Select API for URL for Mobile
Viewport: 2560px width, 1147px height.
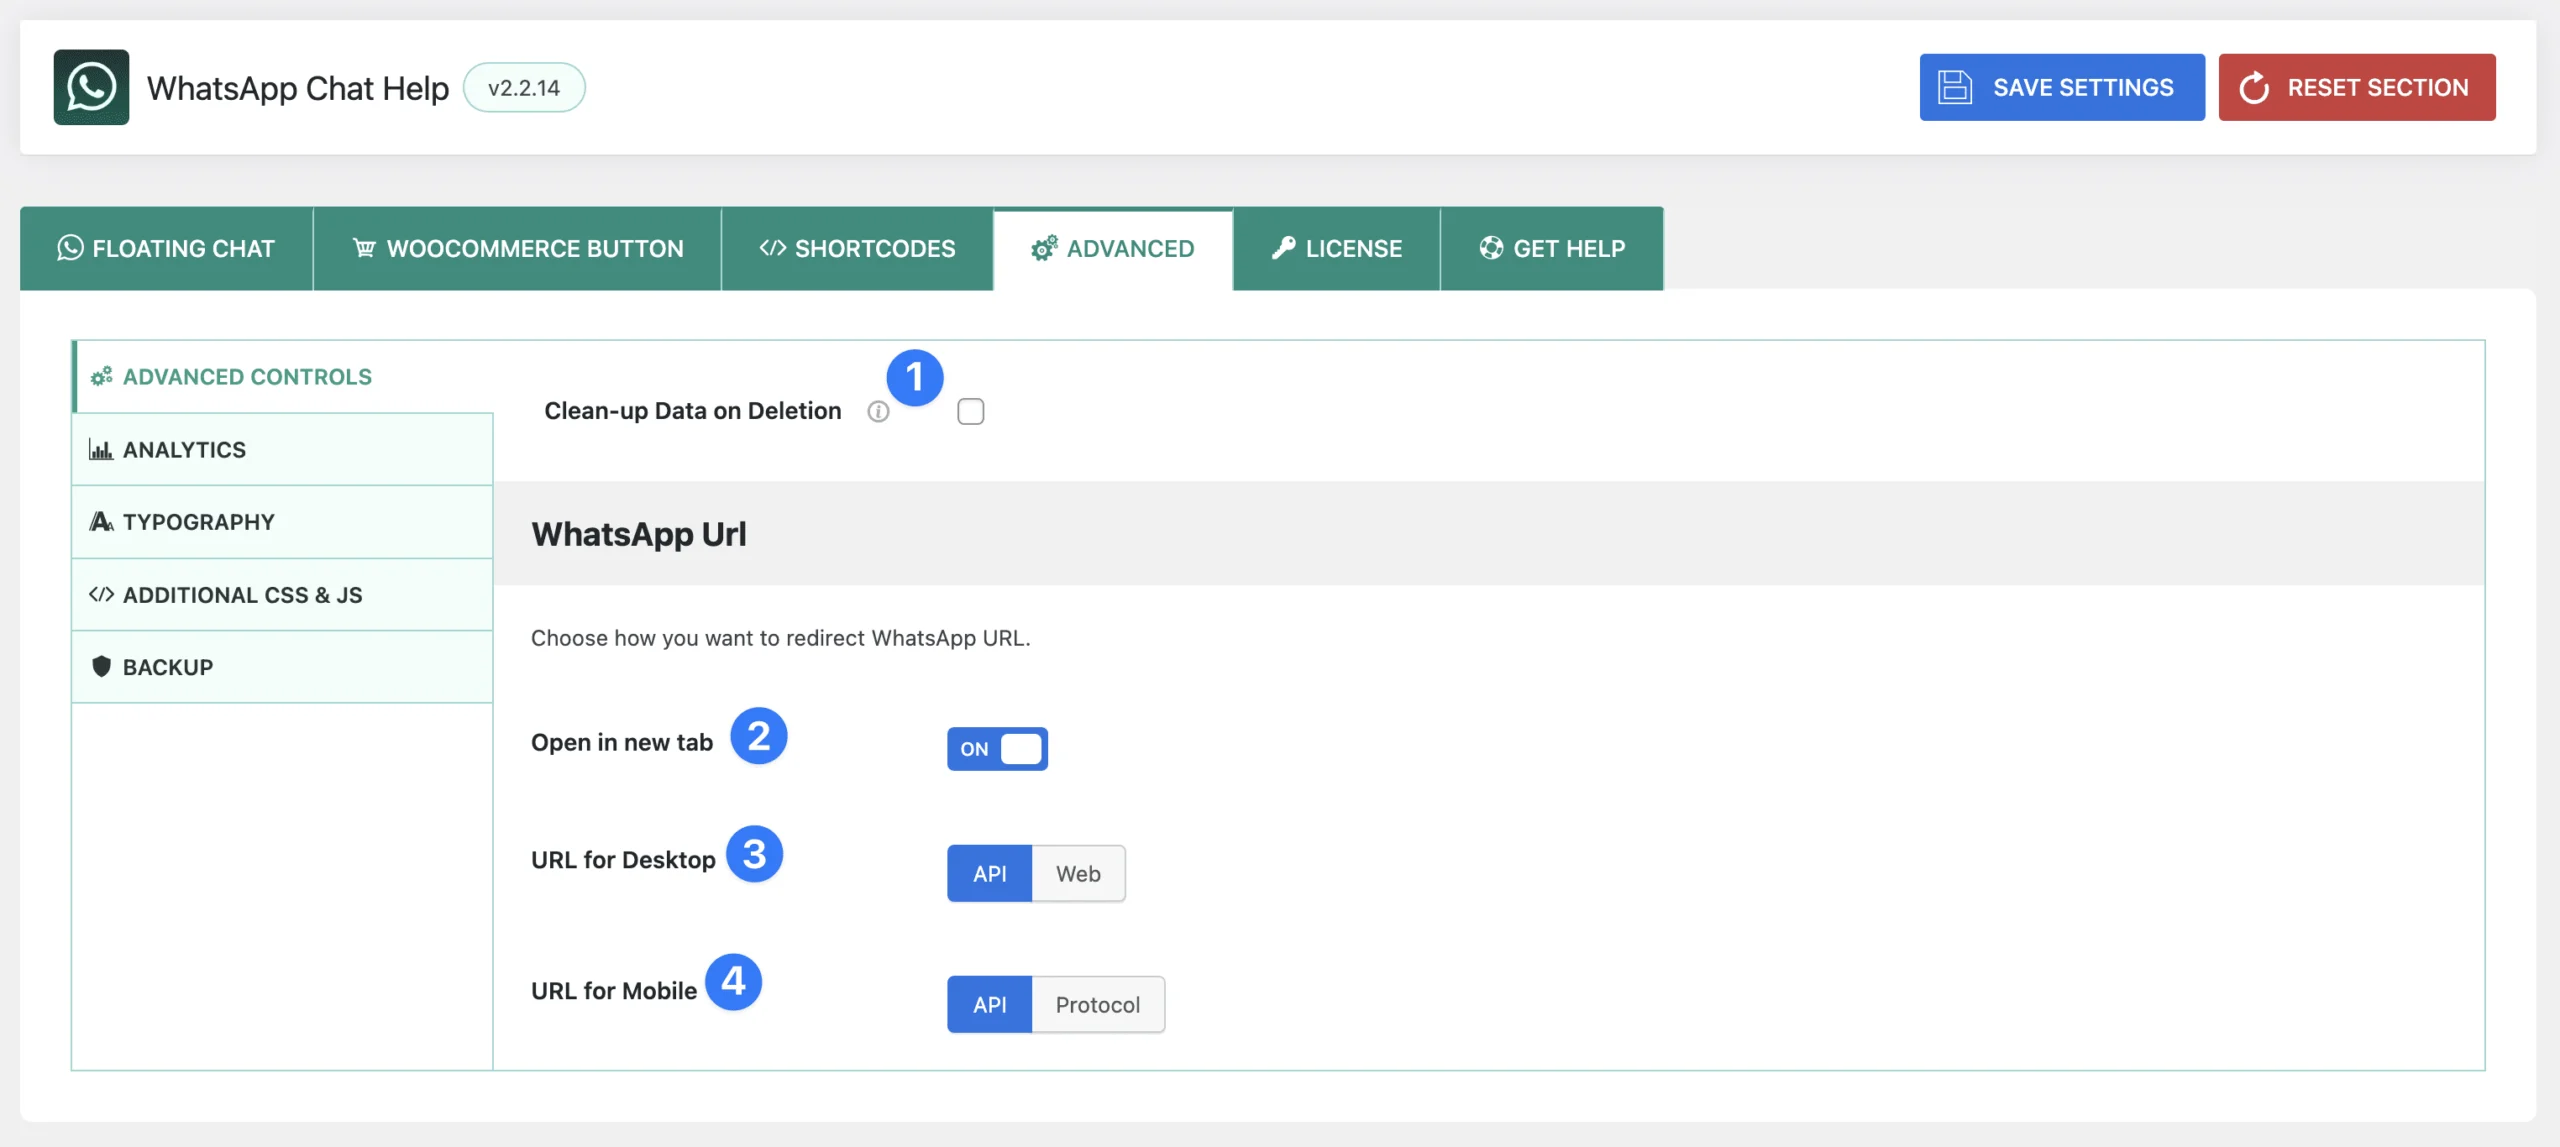[x=990, y=1005]
